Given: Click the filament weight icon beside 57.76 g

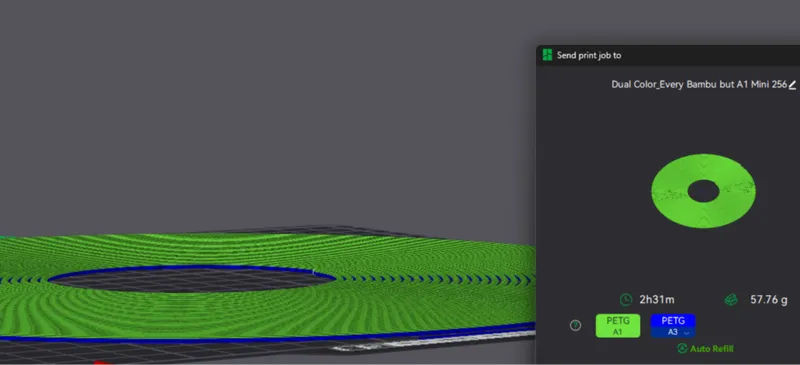Looking at the screenshot, I should pyautogui.click(x=731, y=300).
